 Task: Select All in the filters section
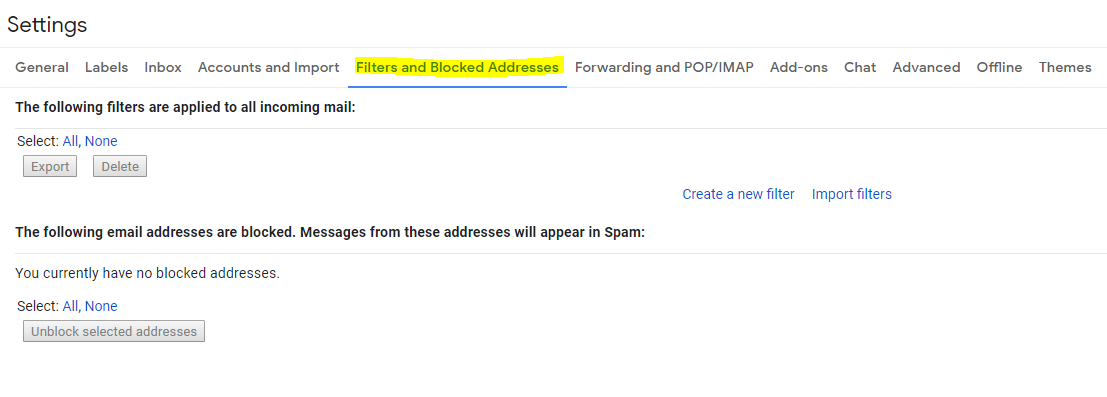[x=70, y=141]
